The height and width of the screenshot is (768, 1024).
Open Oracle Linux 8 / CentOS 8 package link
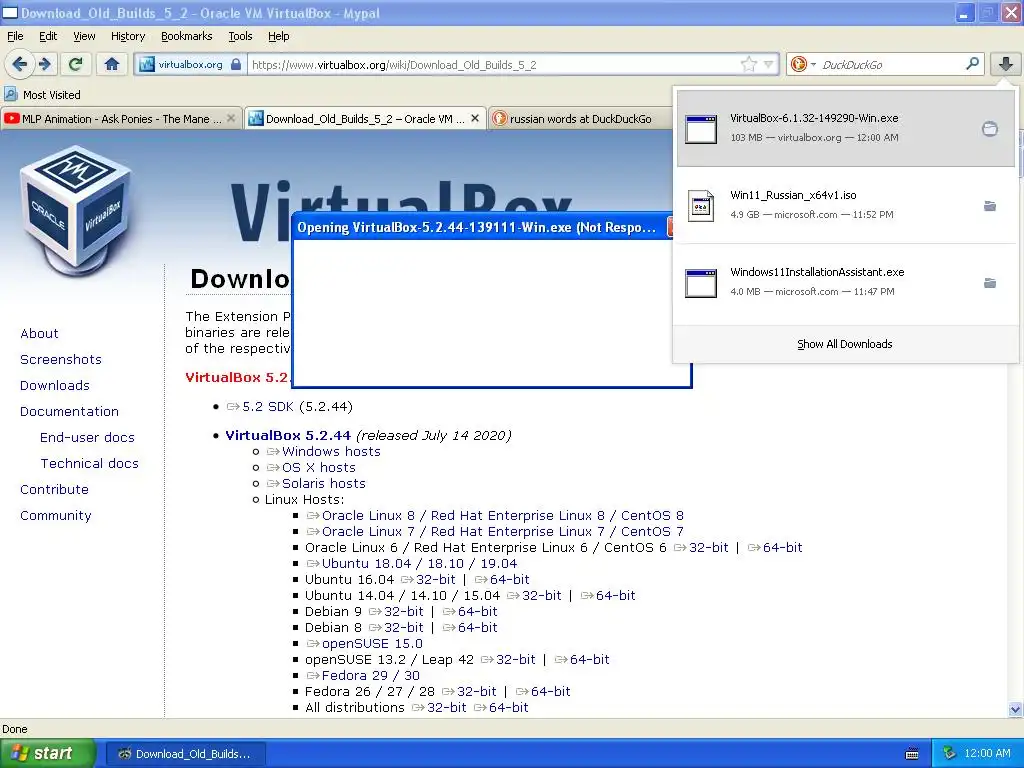[x=502, y=516]
